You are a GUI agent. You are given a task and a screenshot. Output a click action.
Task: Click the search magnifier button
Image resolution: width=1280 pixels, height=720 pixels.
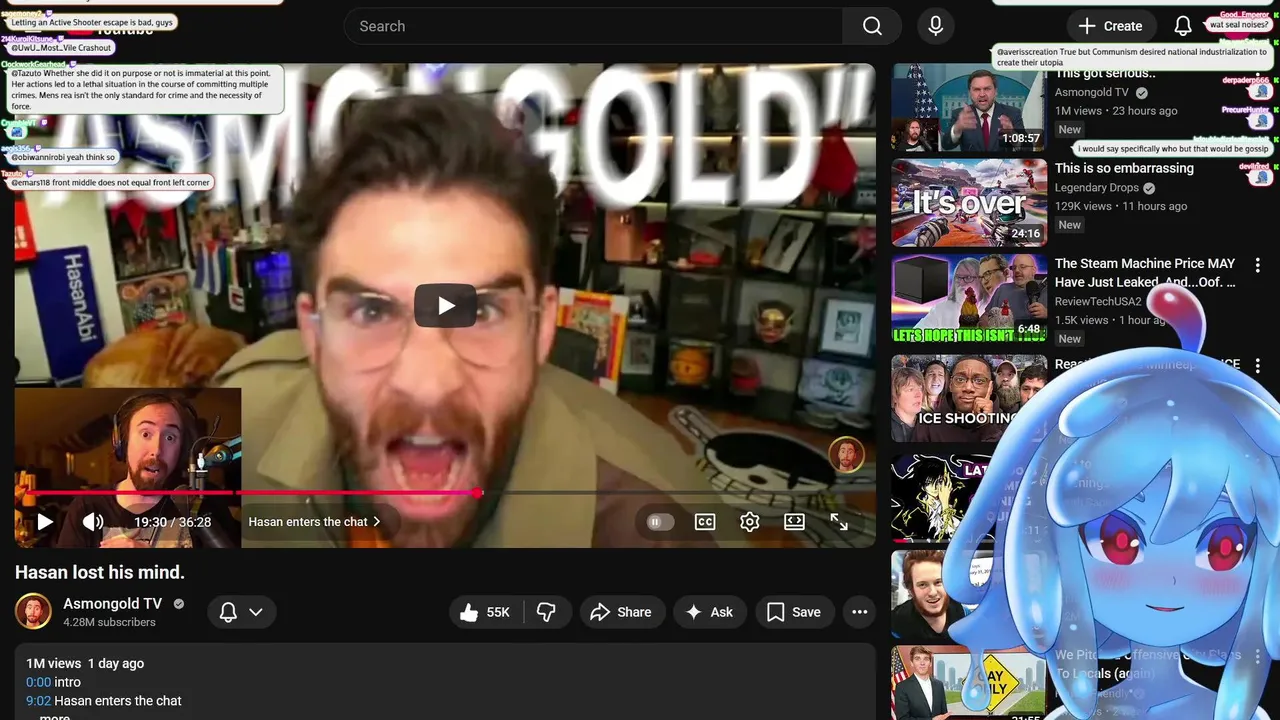coord(872,26)
